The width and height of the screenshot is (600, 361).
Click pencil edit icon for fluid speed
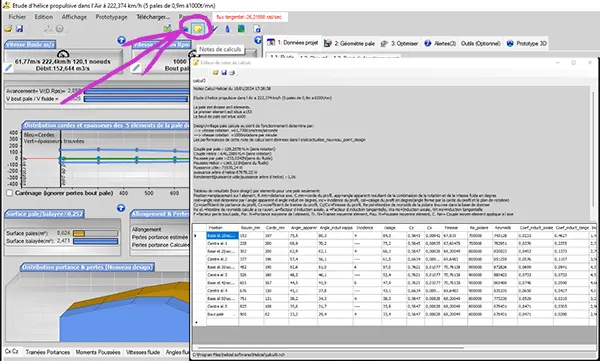point(8,68)
